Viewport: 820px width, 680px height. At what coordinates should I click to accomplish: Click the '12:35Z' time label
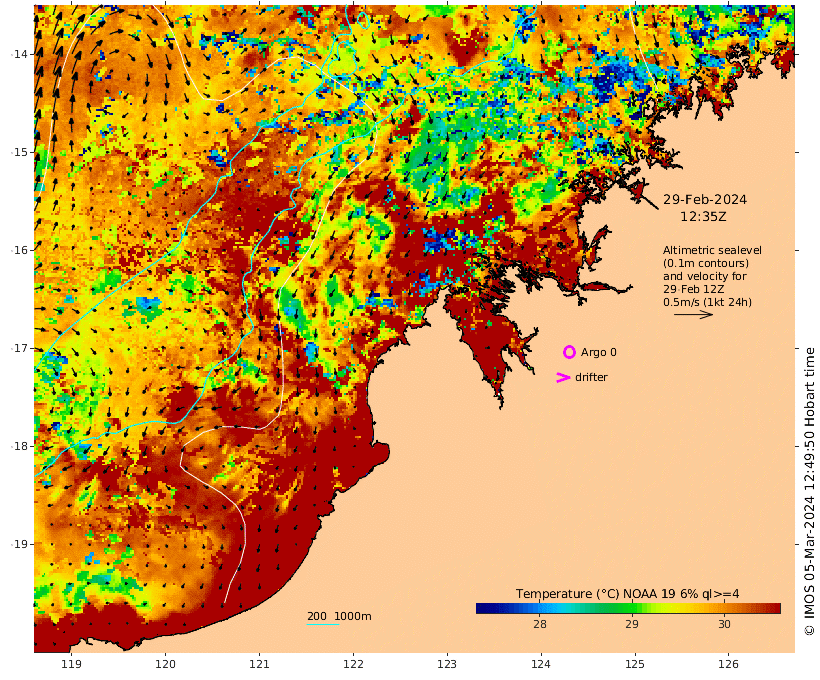[x=703, y=217]
